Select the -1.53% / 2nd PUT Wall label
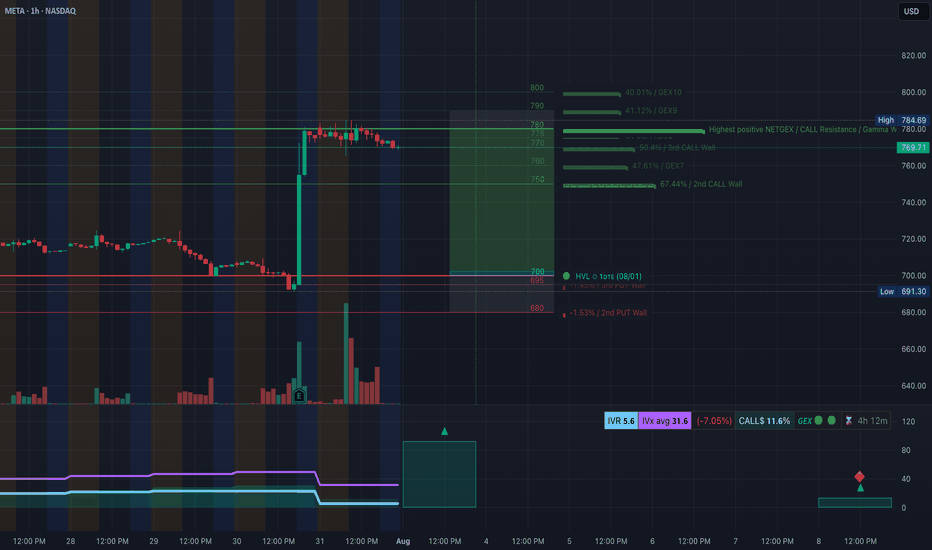Image resolution: width=932 pixels, height=550 pixels. point(608,313)
